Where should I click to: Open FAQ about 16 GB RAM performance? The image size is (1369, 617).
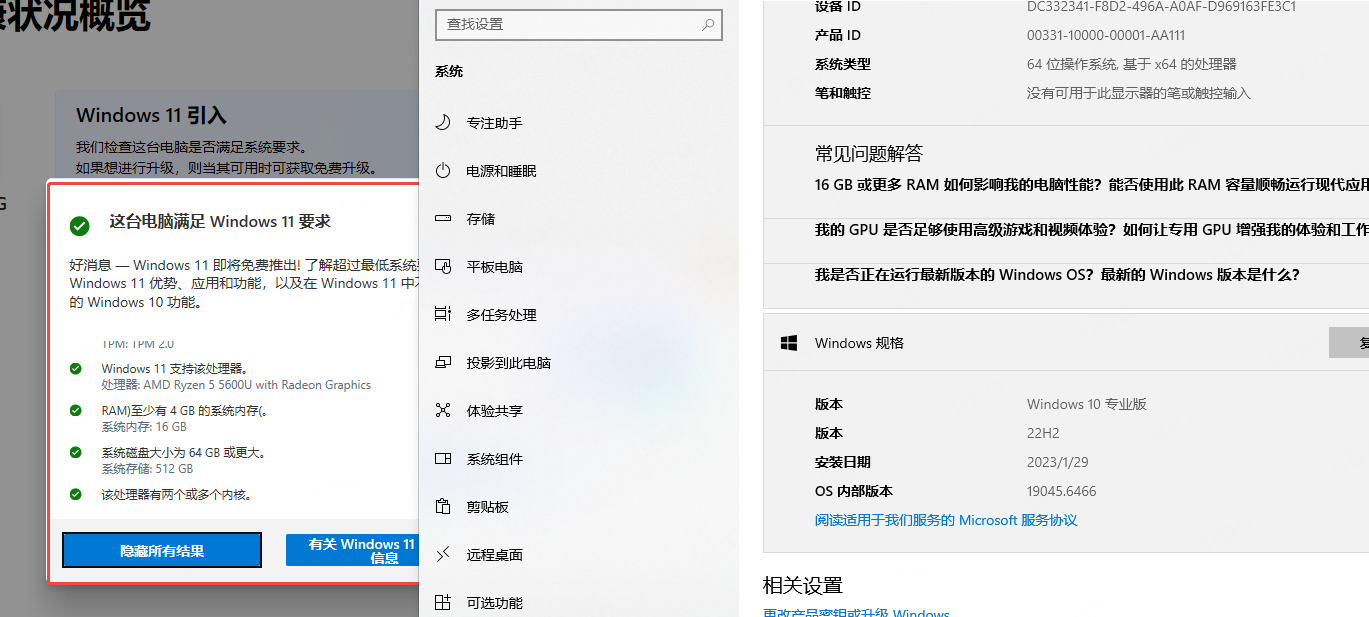click(x=1091, y=185)
